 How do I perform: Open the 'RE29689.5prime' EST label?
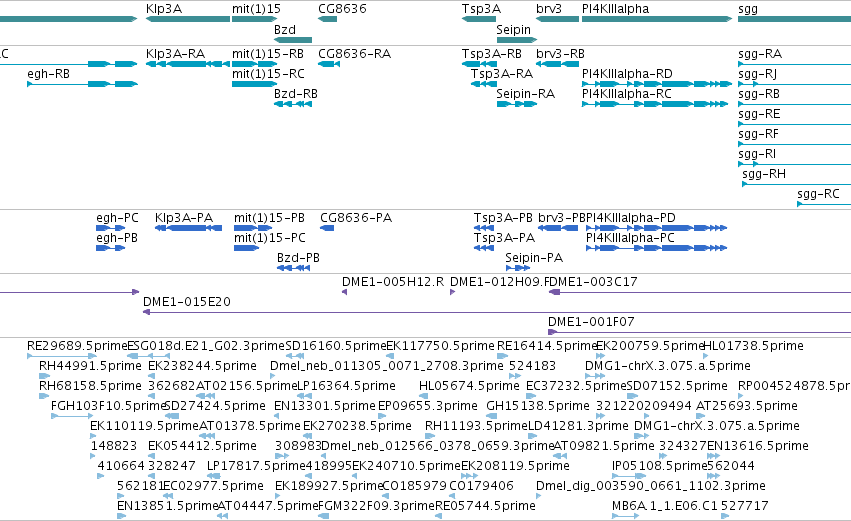coord(77,346)
